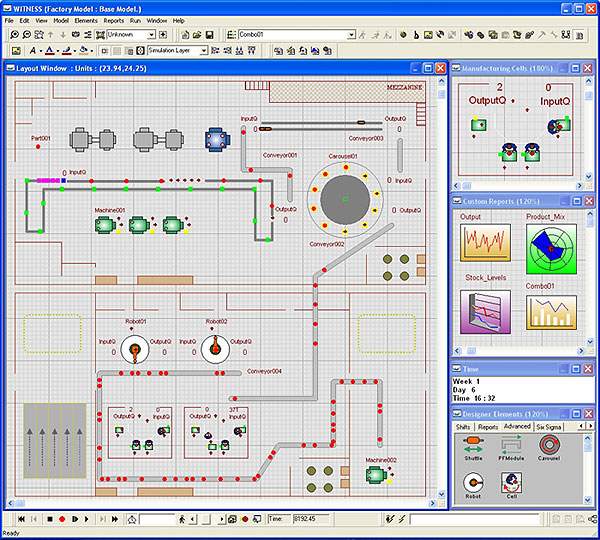600x540 pixels.
Task: Open the Unknown dropdown in the toolbar
Action: point(152,35)
